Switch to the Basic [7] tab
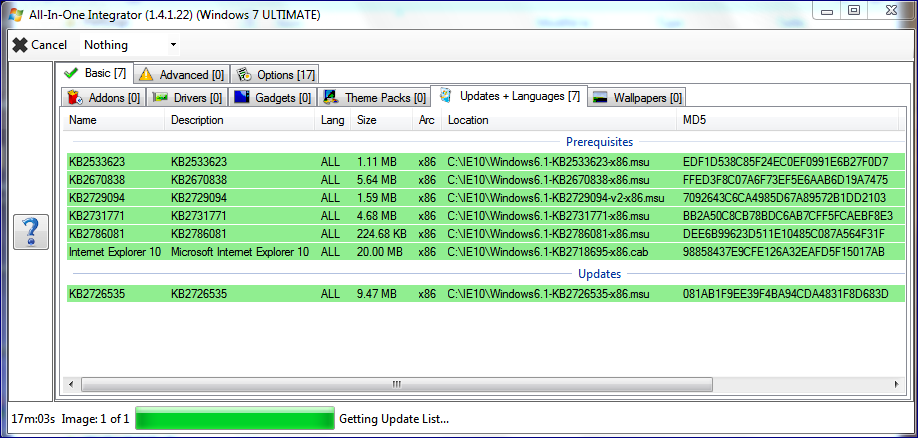 tap(97, 74)
